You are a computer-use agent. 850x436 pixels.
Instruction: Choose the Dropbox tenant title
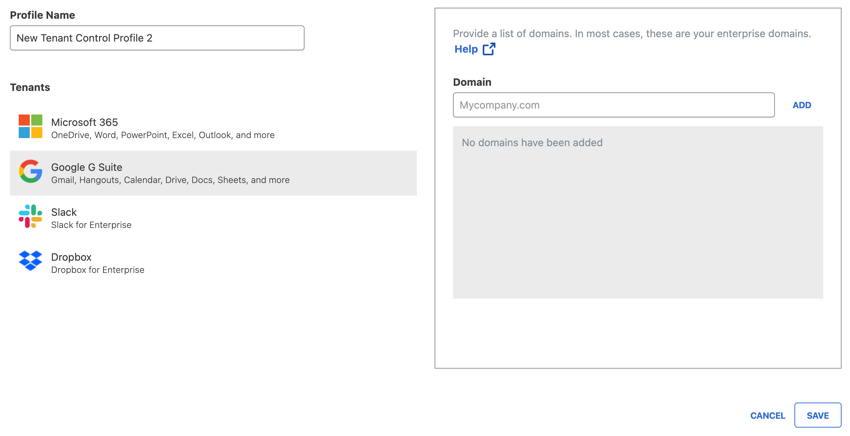[71, 257]
